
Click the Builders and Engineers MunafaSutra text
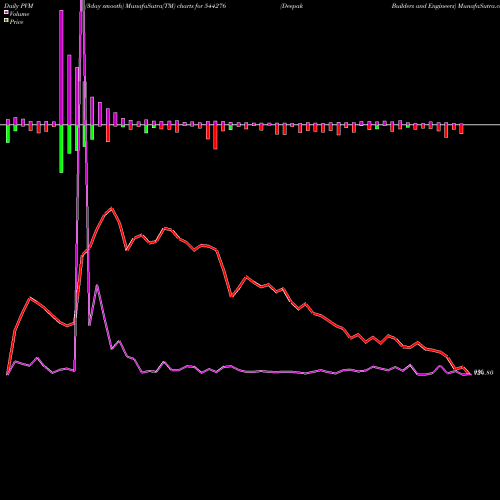click(446, 6)
